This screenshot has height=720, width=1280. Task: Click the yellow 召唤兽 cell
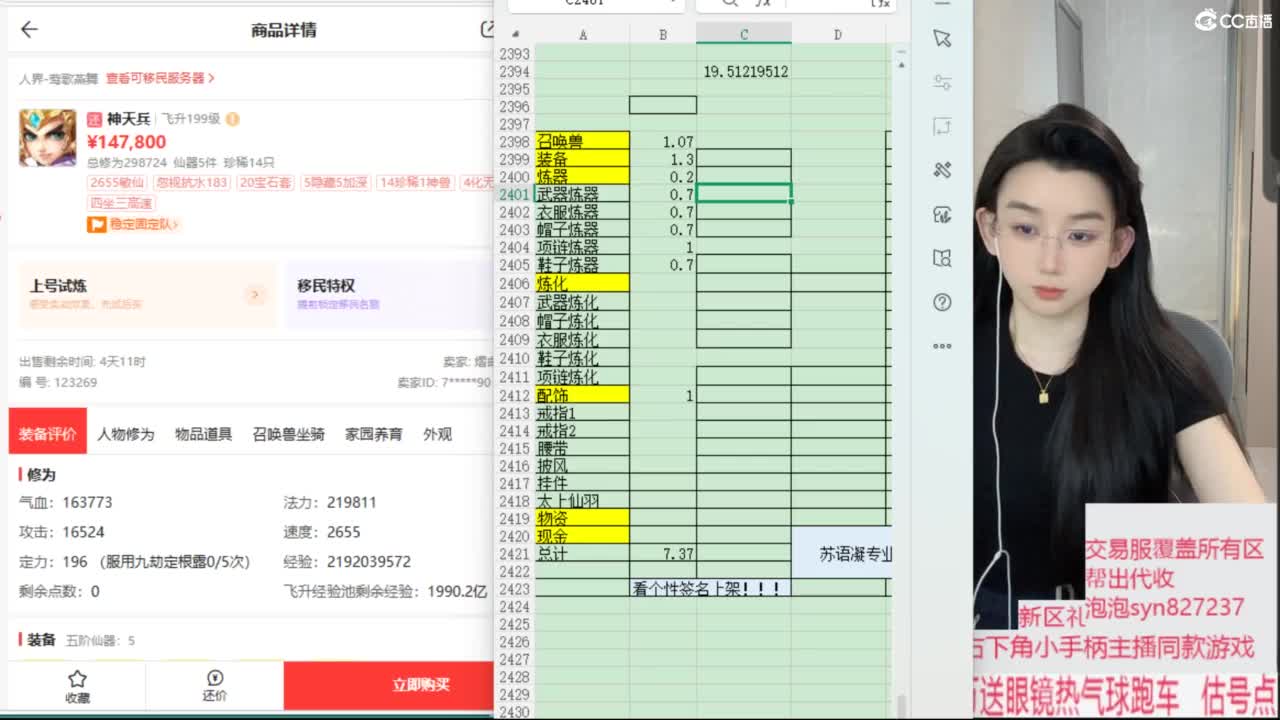tap(583, 141)
